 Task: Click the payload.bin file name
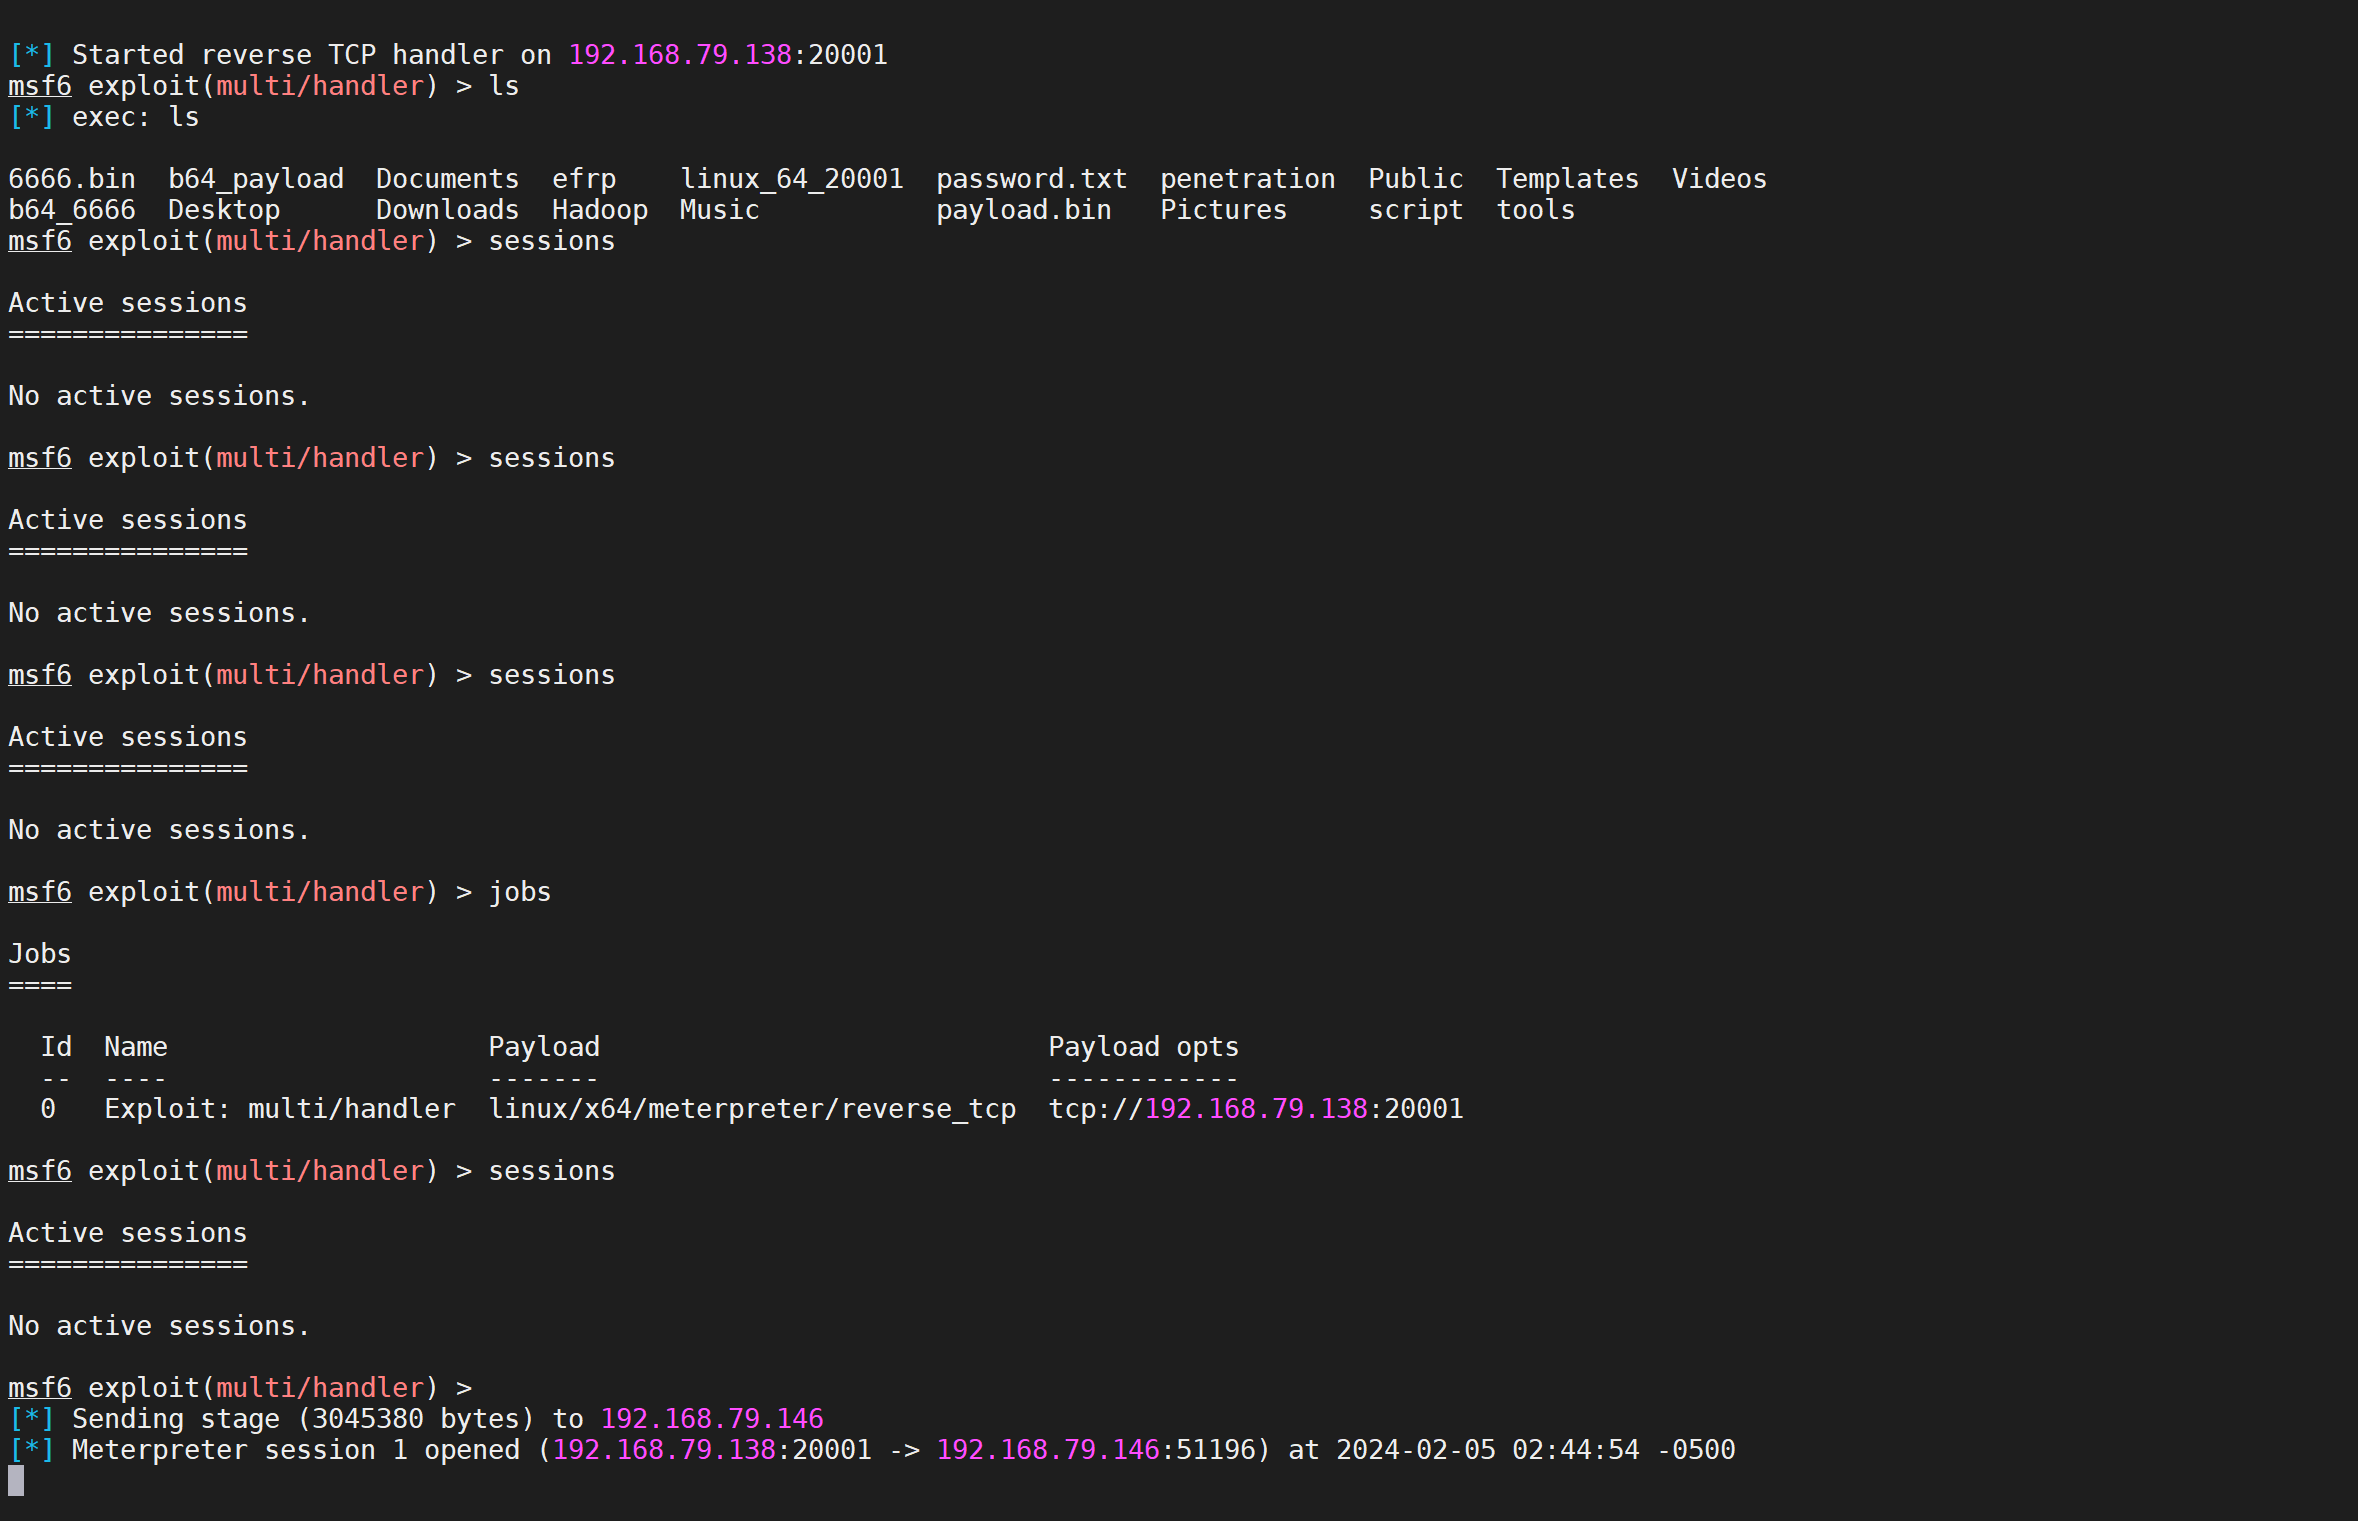click(1024, 210)
